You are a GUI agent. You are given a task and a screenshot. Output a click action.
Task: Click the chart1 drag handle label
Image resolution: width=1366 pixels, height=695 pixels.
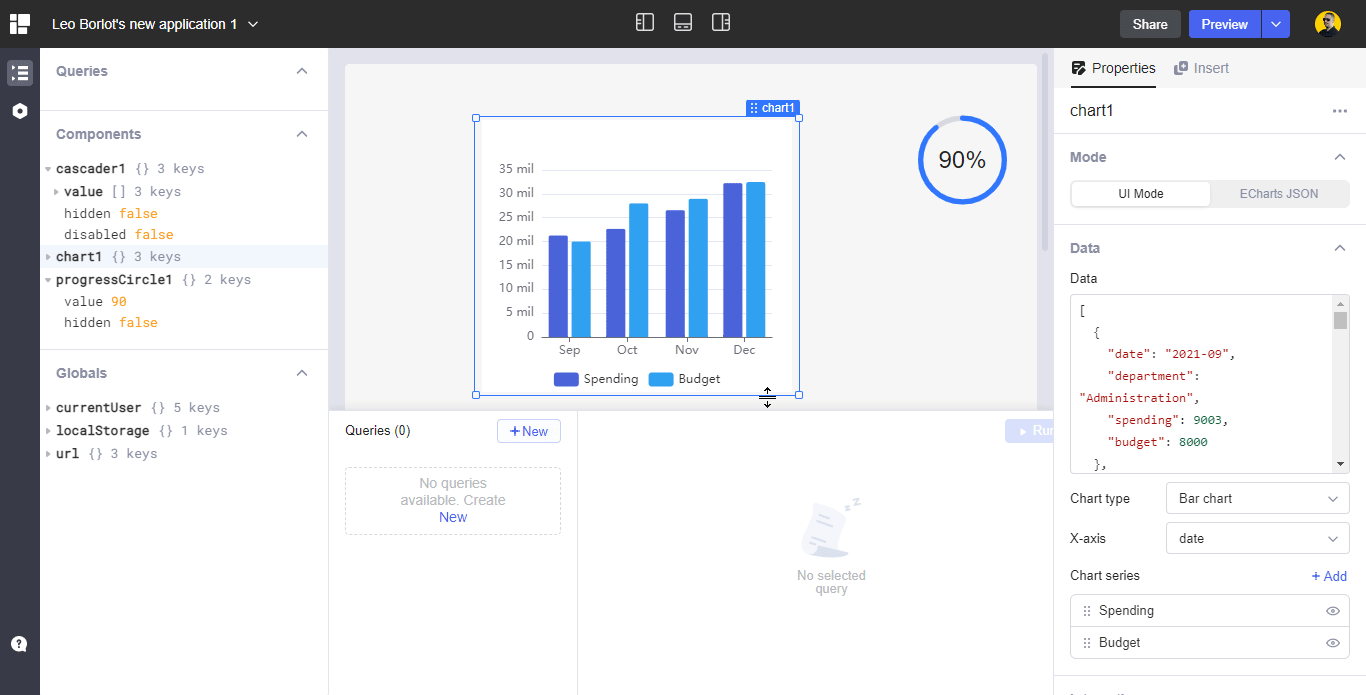[772, 108]
